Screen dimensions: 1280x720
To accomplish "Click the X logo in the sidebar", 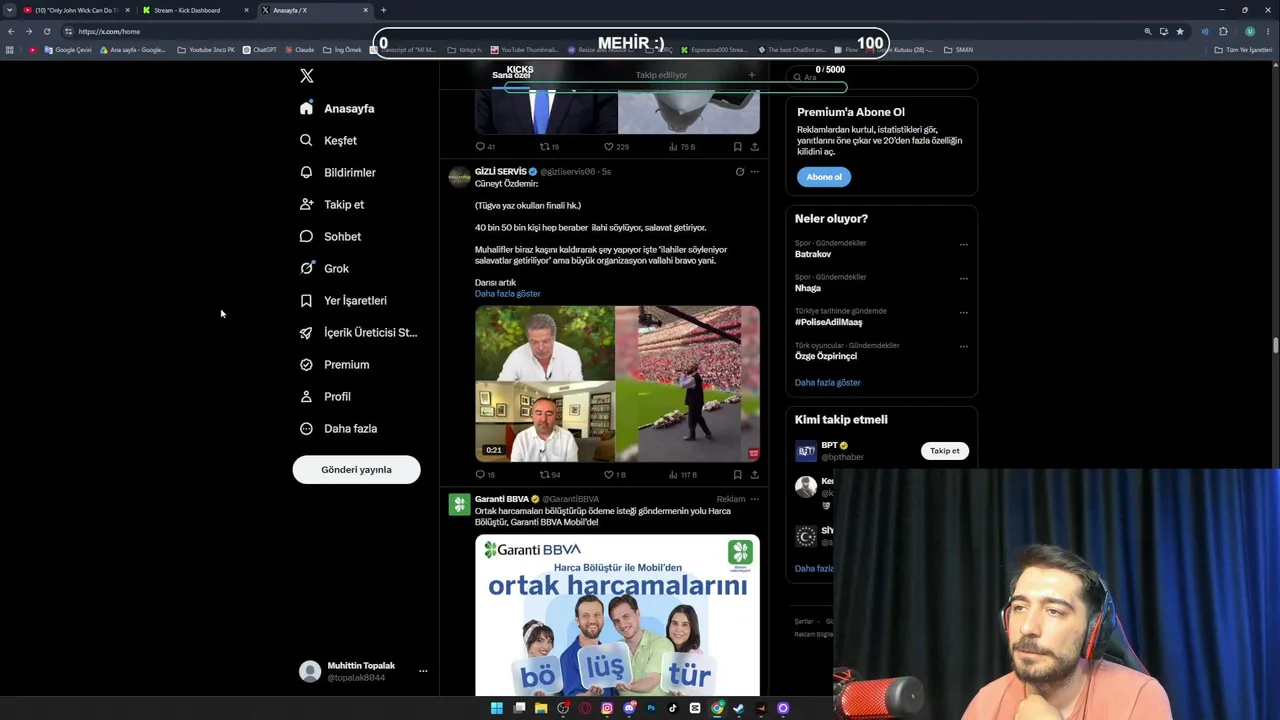I will click(307, 76).
